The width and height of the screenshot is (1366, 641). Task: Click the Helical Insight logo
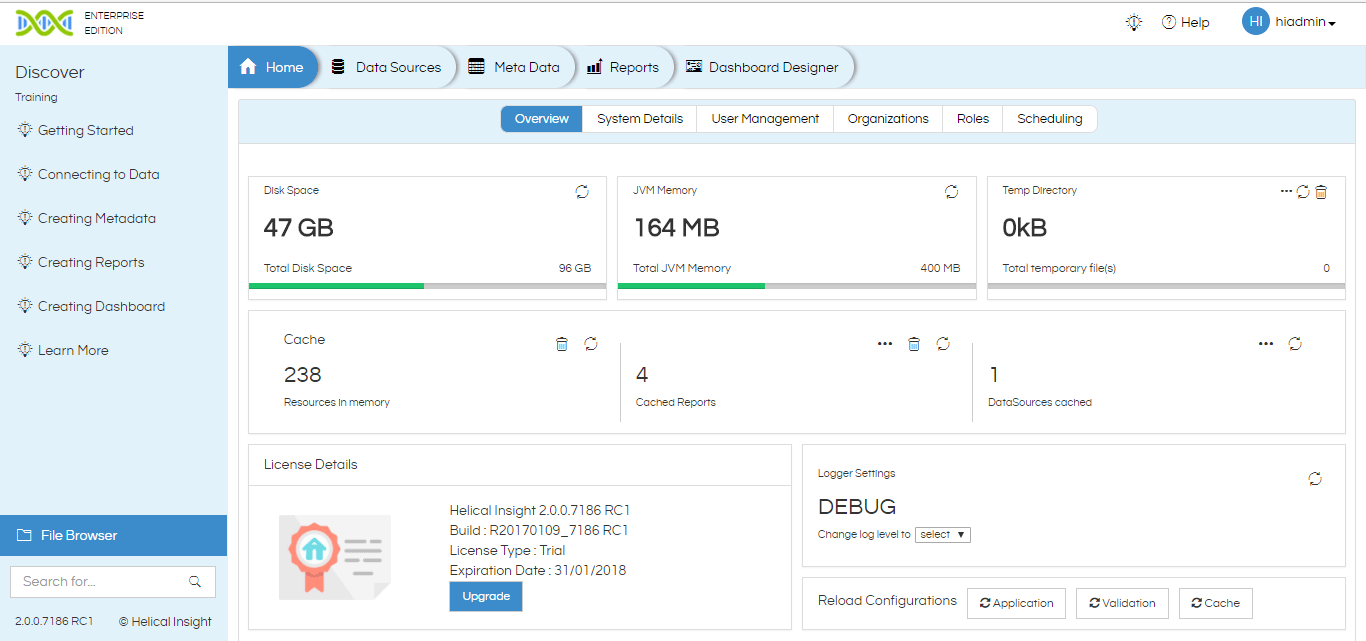(44, 23)
